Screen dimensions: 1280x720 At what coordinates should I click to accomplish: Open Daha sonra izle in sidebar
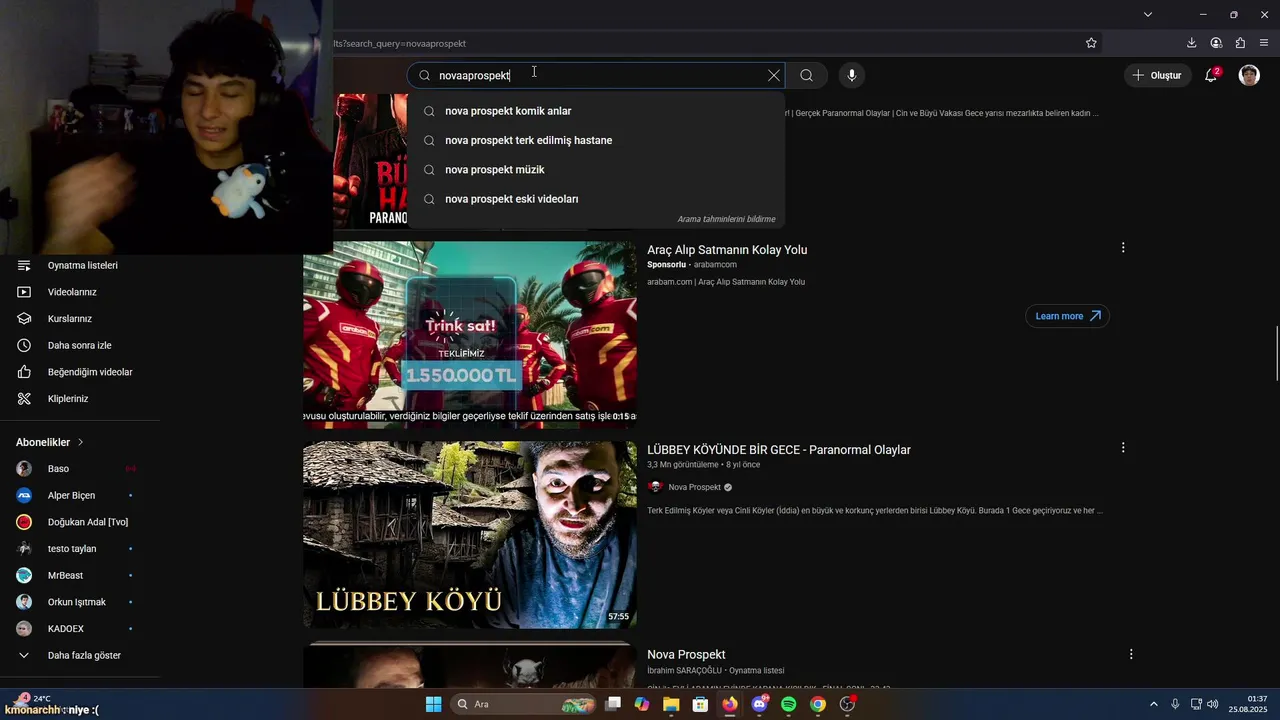[x=80, y=345]
